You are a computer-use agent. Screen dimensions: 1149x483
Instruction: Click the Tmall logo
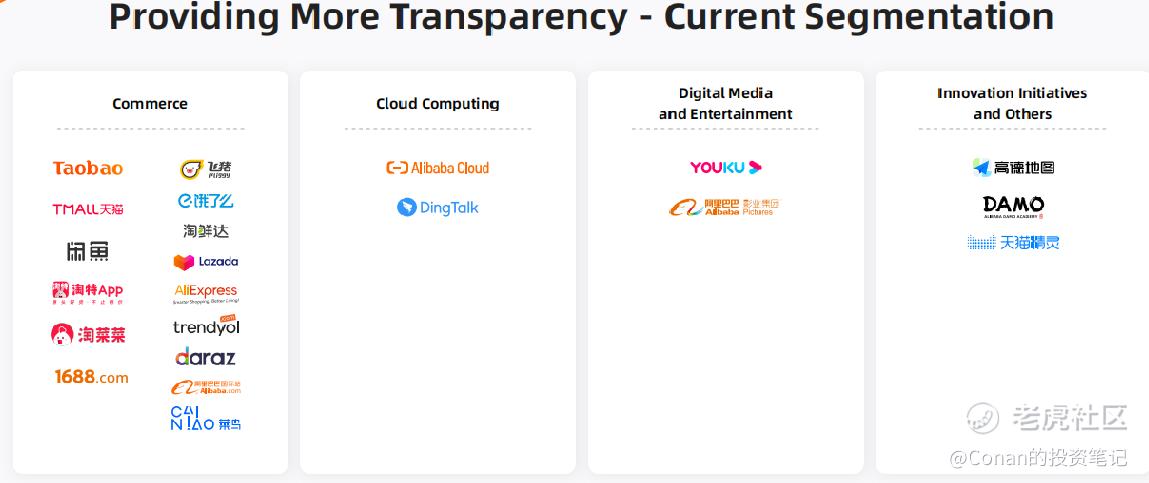click(88, 209)
